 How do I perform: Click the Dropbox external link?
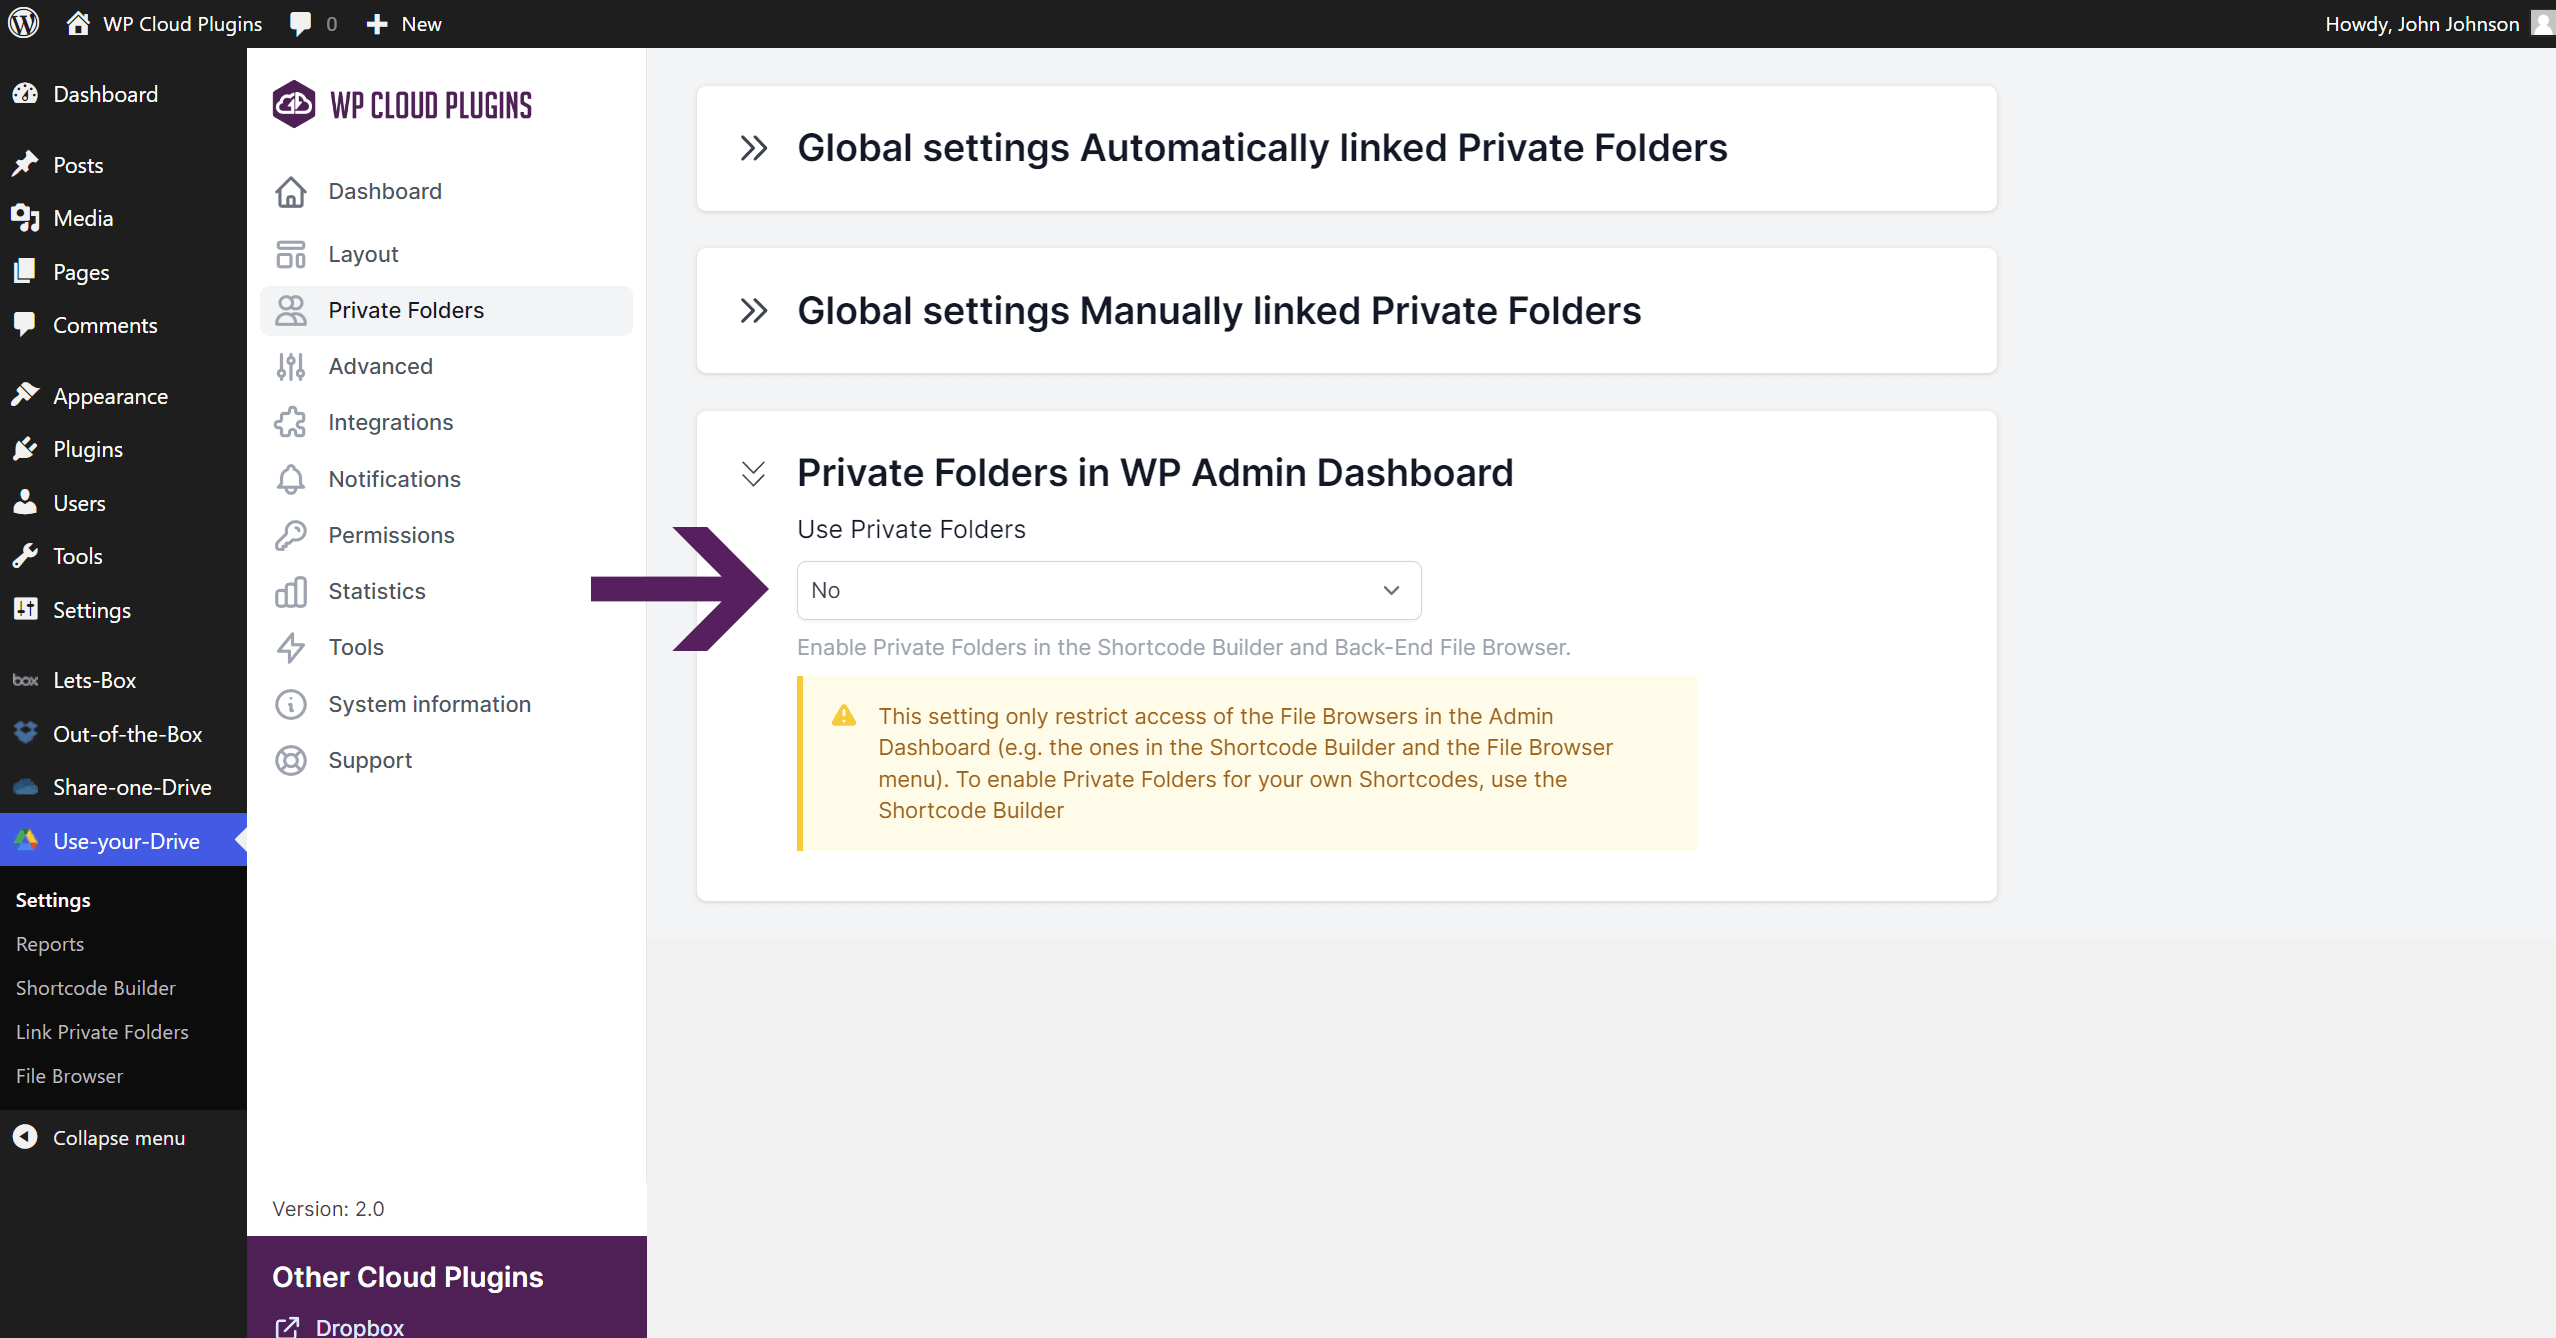(x=359, y=1326)
